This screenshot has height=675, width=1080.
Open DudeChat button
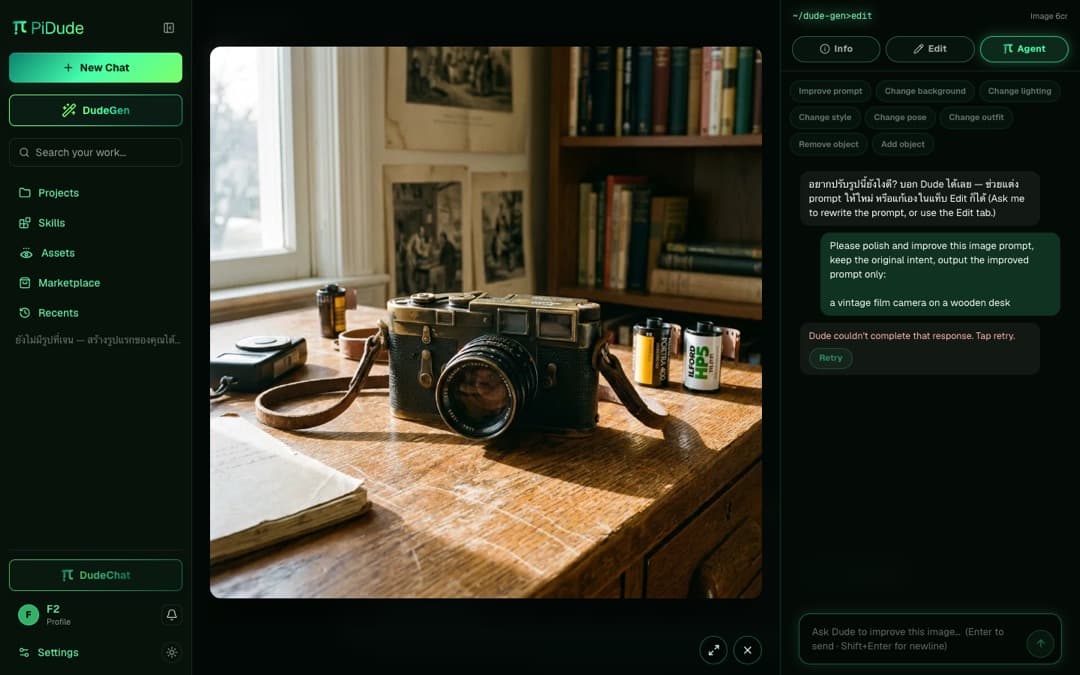[x=96, y=575]
